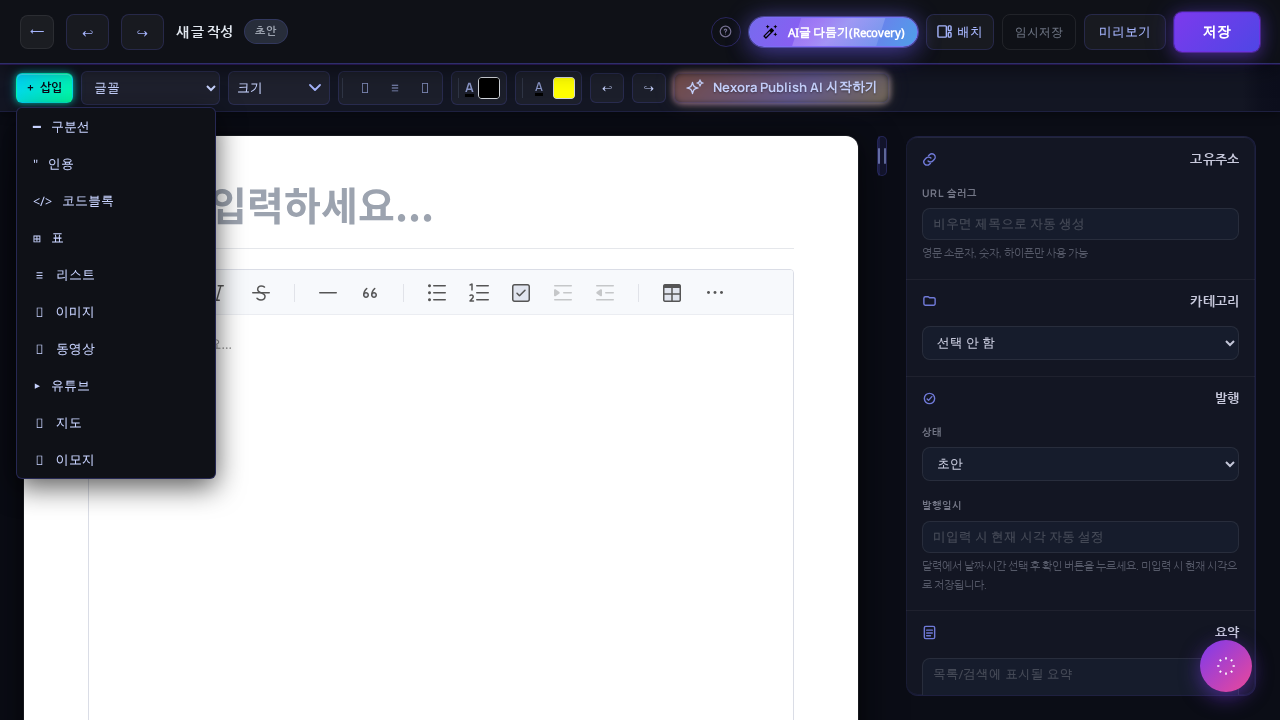Click the floating gradient AI assistant button
Viewport: 1280px width, 720px height.
1226,666
